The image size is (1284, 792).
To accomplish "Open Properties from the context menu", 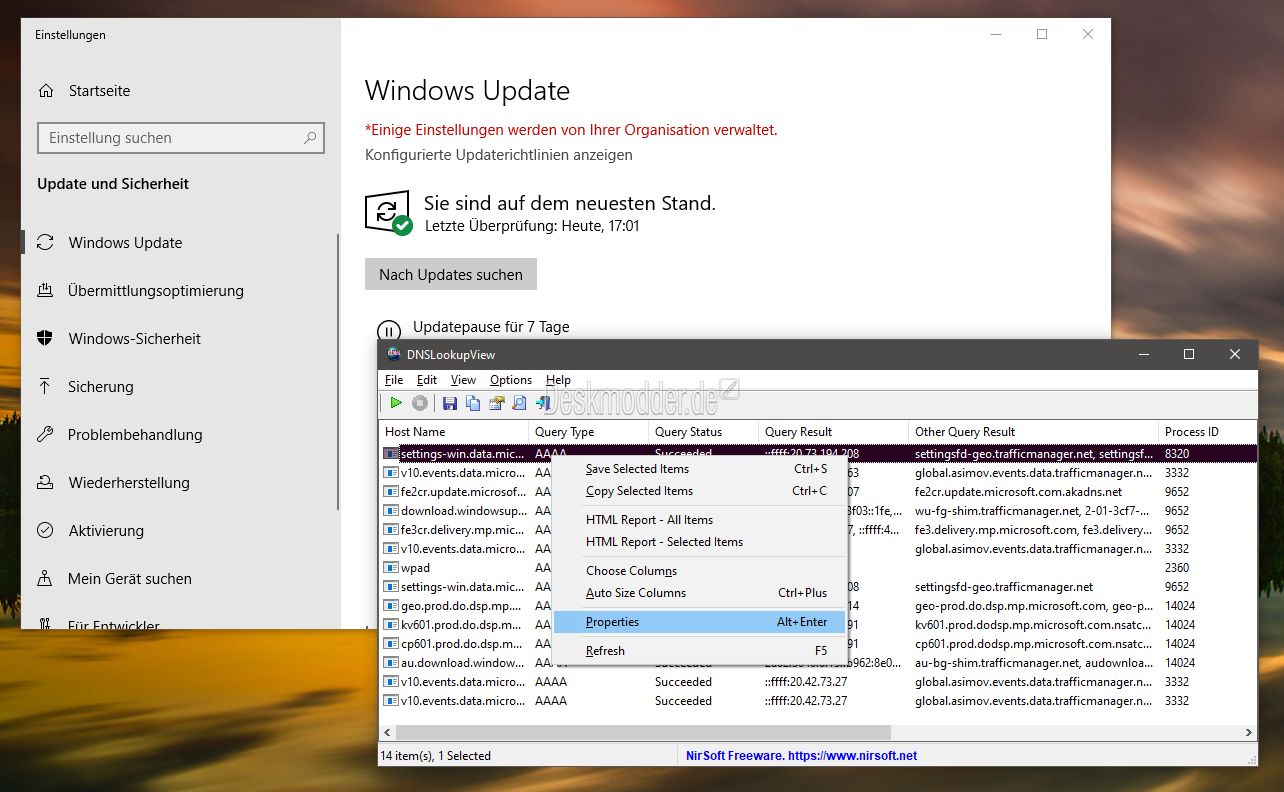I will [x=700, y=622].
